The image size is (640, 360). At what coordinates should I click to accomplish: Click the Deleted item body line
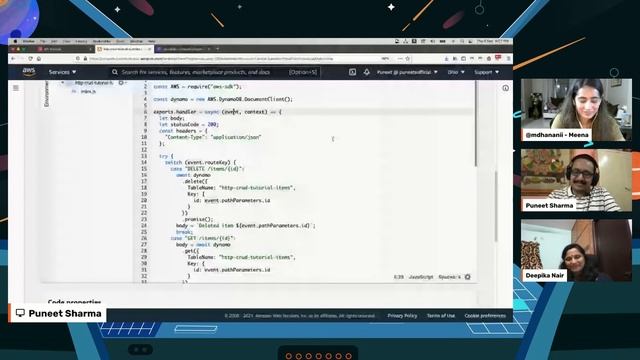pyautogui.click(x=246, y=226)
